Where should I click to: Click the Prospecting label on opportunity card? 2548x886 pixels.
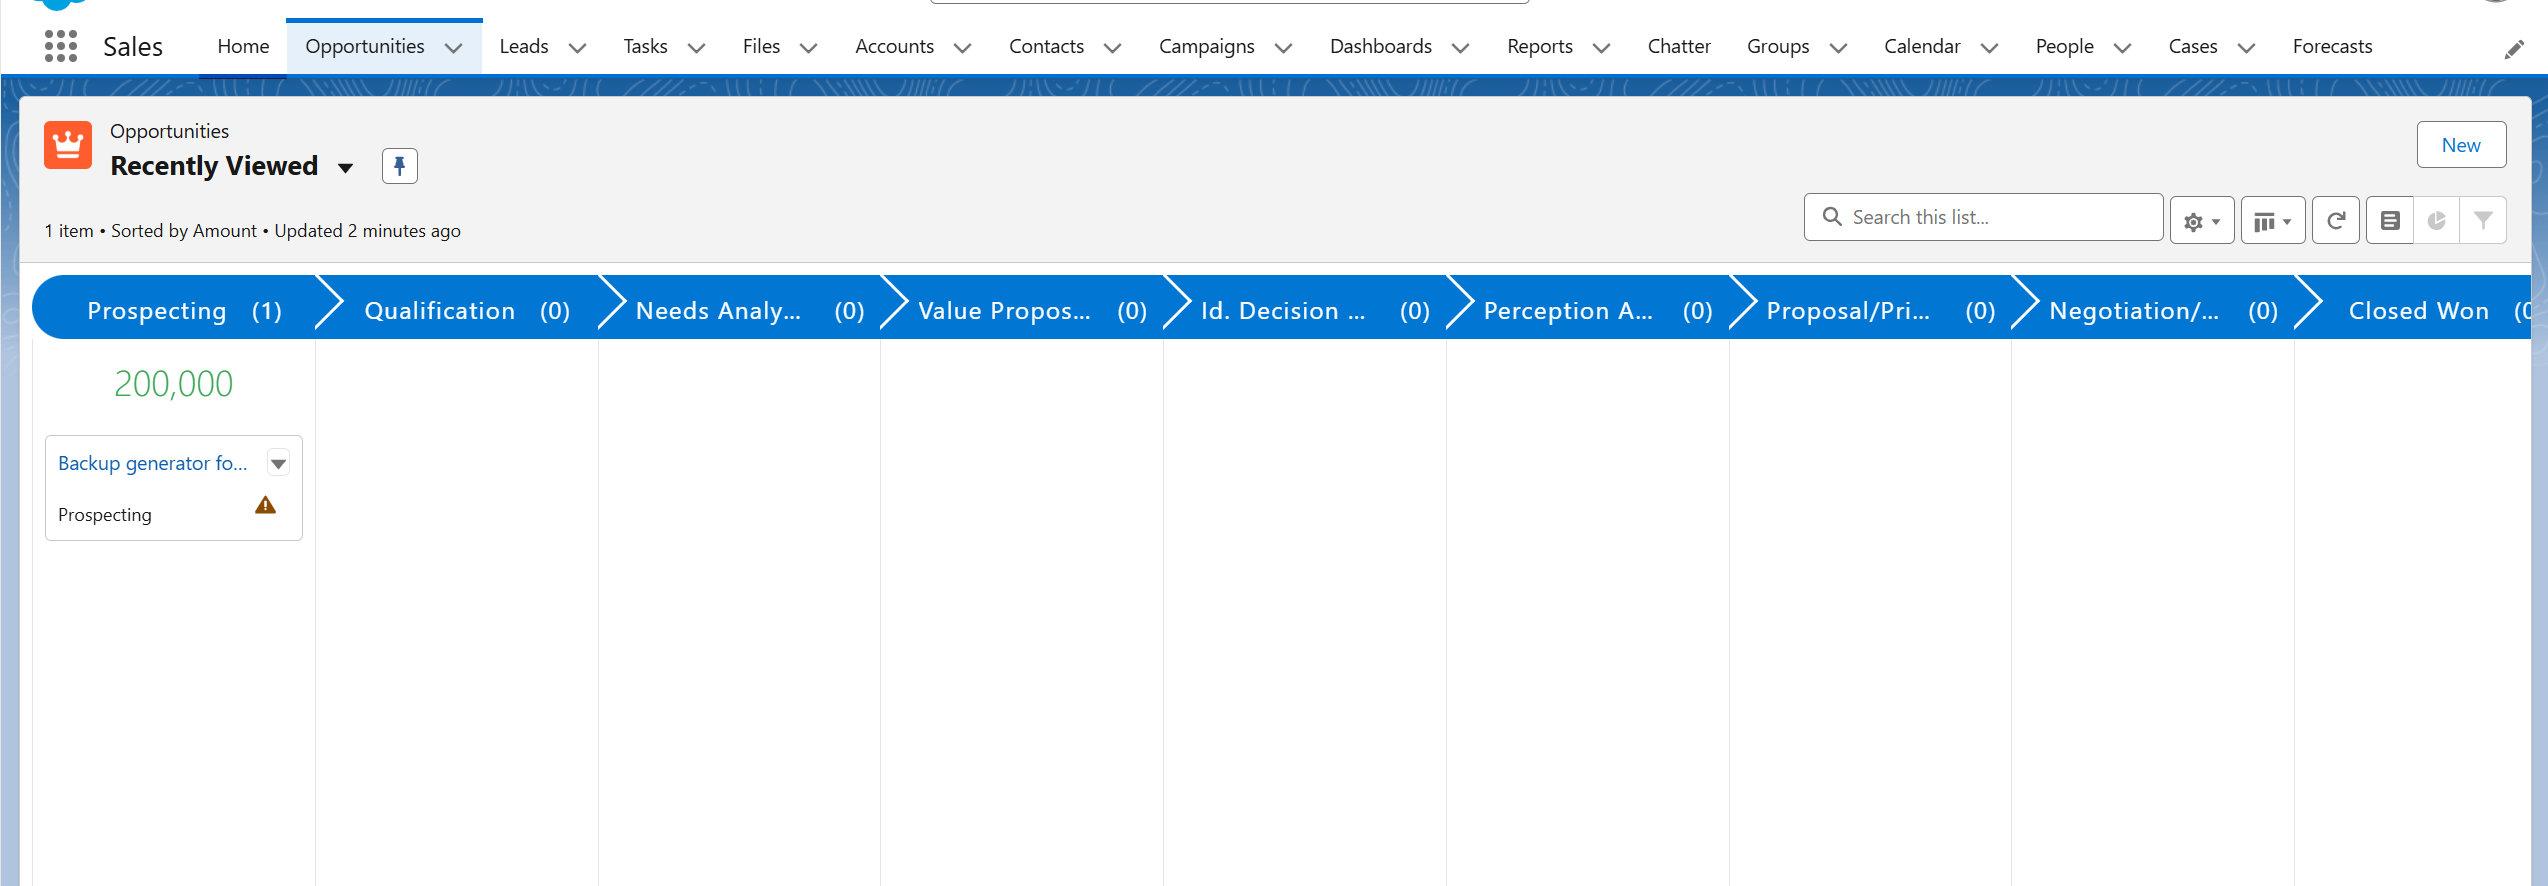click(105, 515)
